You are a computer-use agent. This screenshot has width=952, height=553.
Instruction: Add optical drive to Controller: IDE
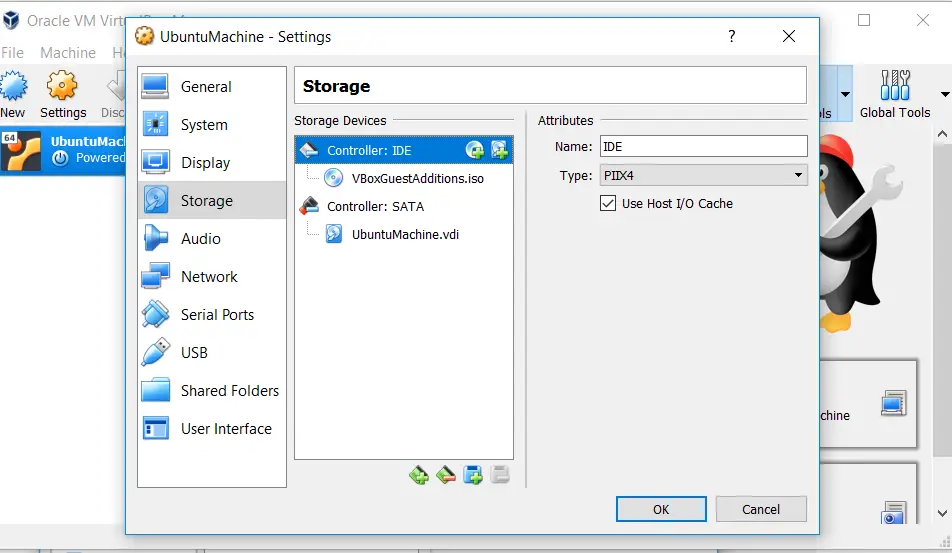pyautogui.click(x=475, y=150)
